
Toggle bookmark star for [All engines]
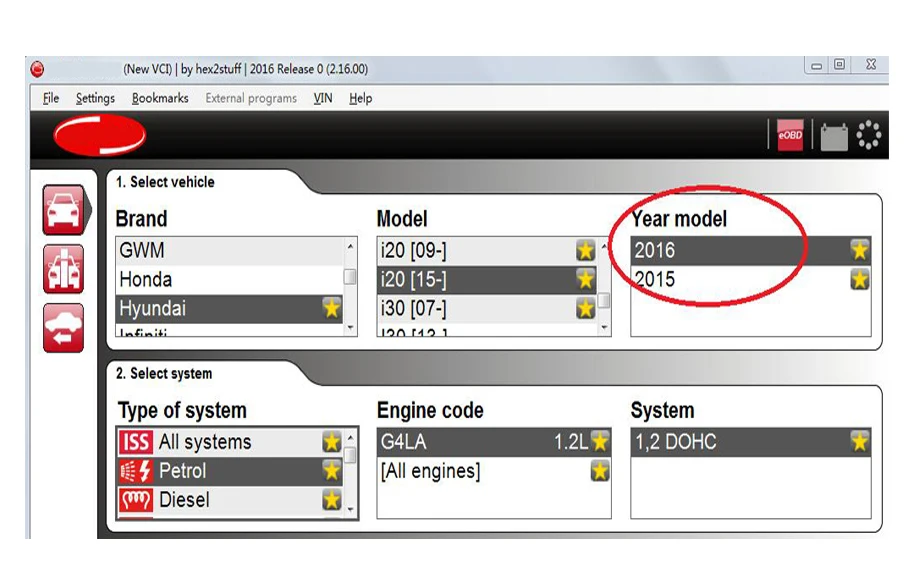pyautogui.click(x=600, y=470)
